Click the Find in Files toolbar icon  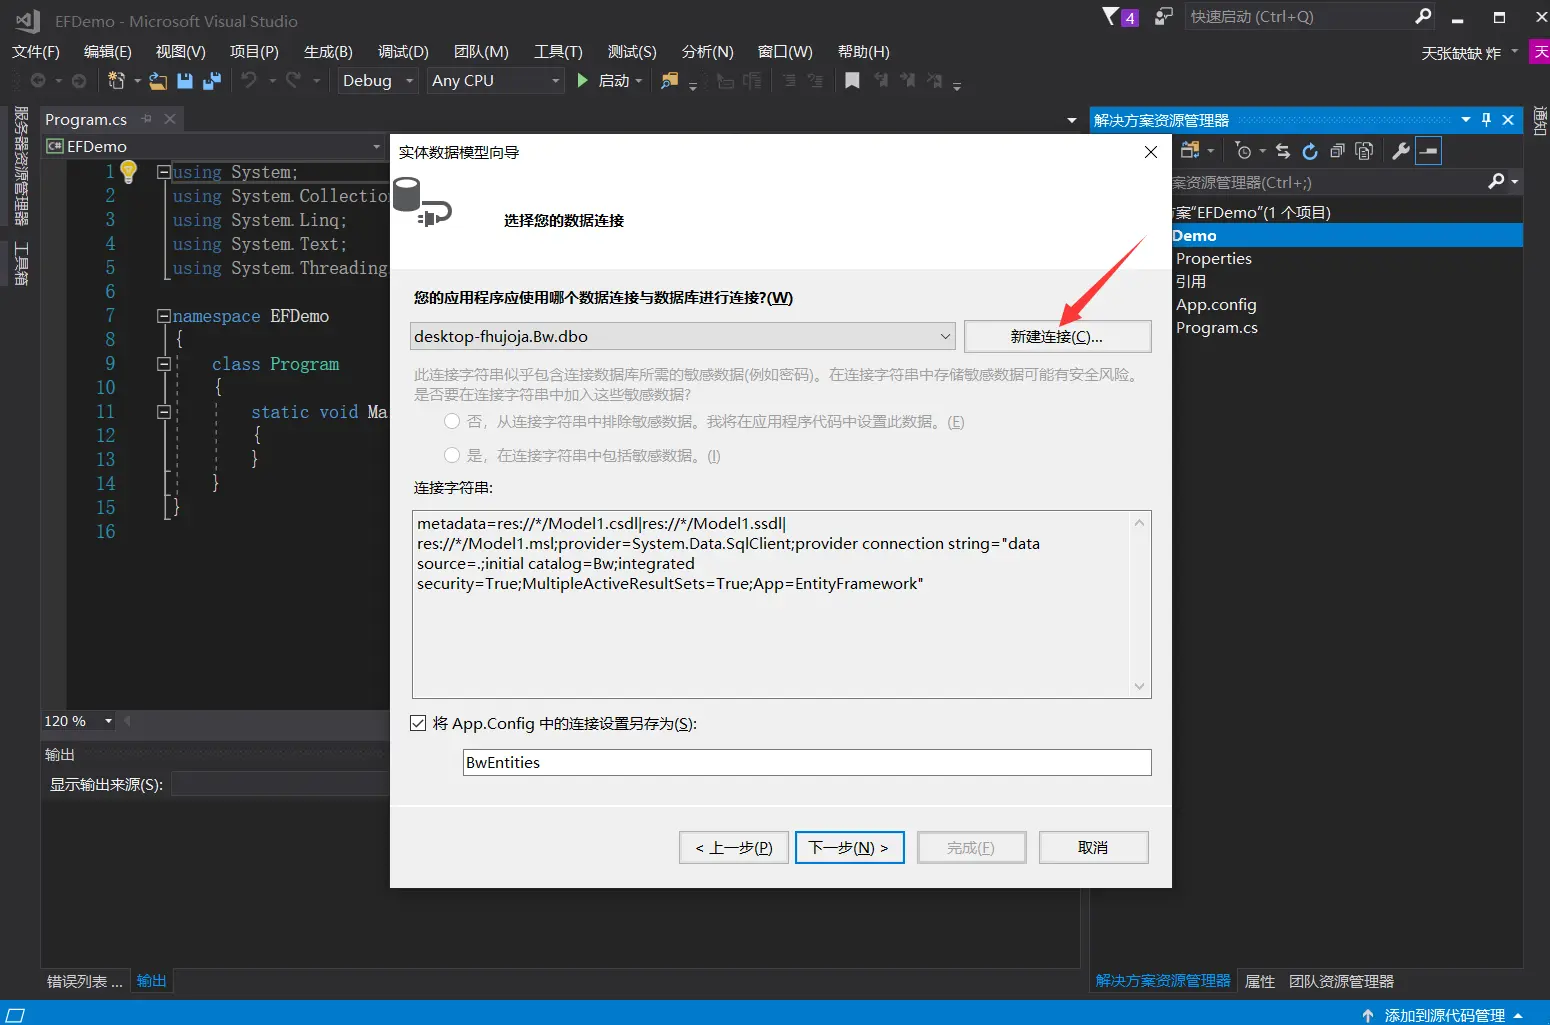[x=670, y=81]
